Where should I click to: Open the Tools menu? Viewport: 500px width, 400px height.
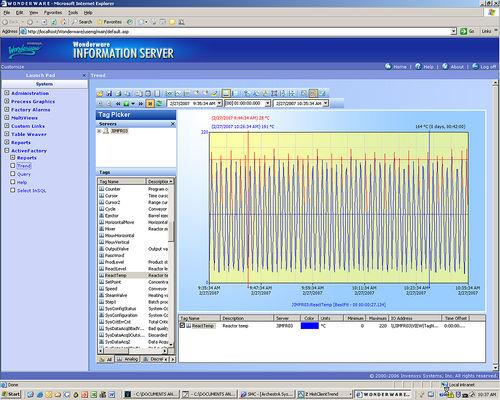[73, 13]
